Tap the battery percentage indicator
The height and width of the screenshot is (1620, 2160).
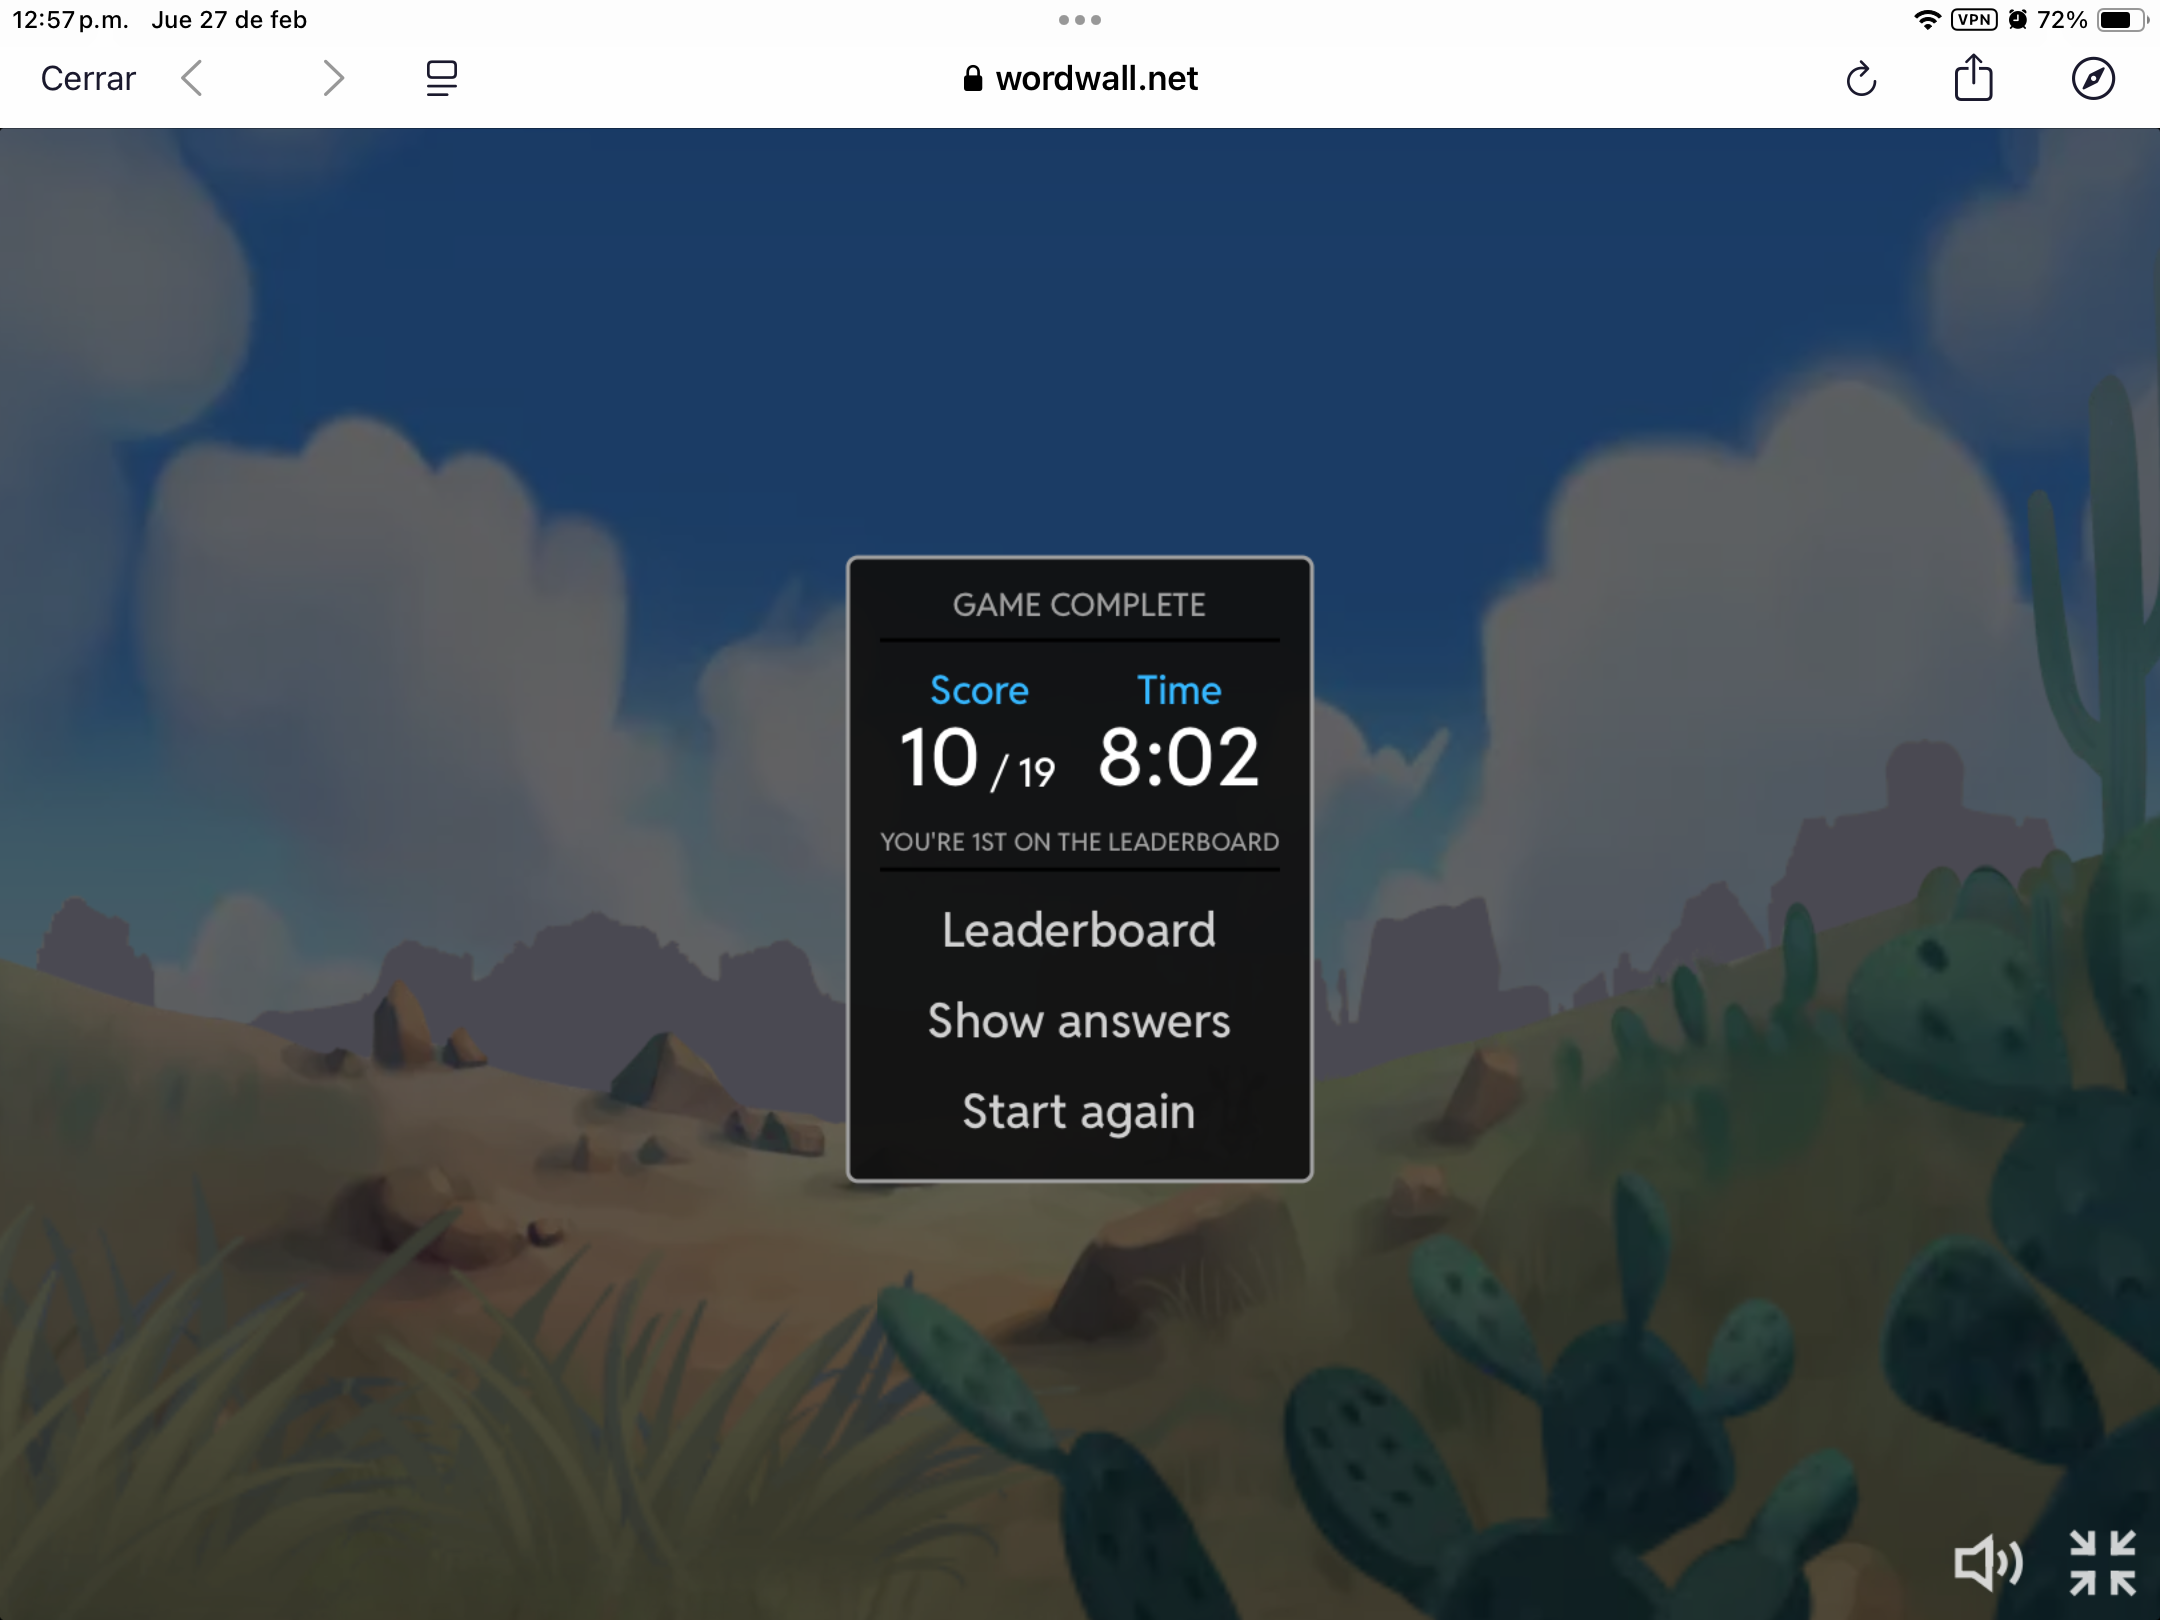coord(2062,20)
